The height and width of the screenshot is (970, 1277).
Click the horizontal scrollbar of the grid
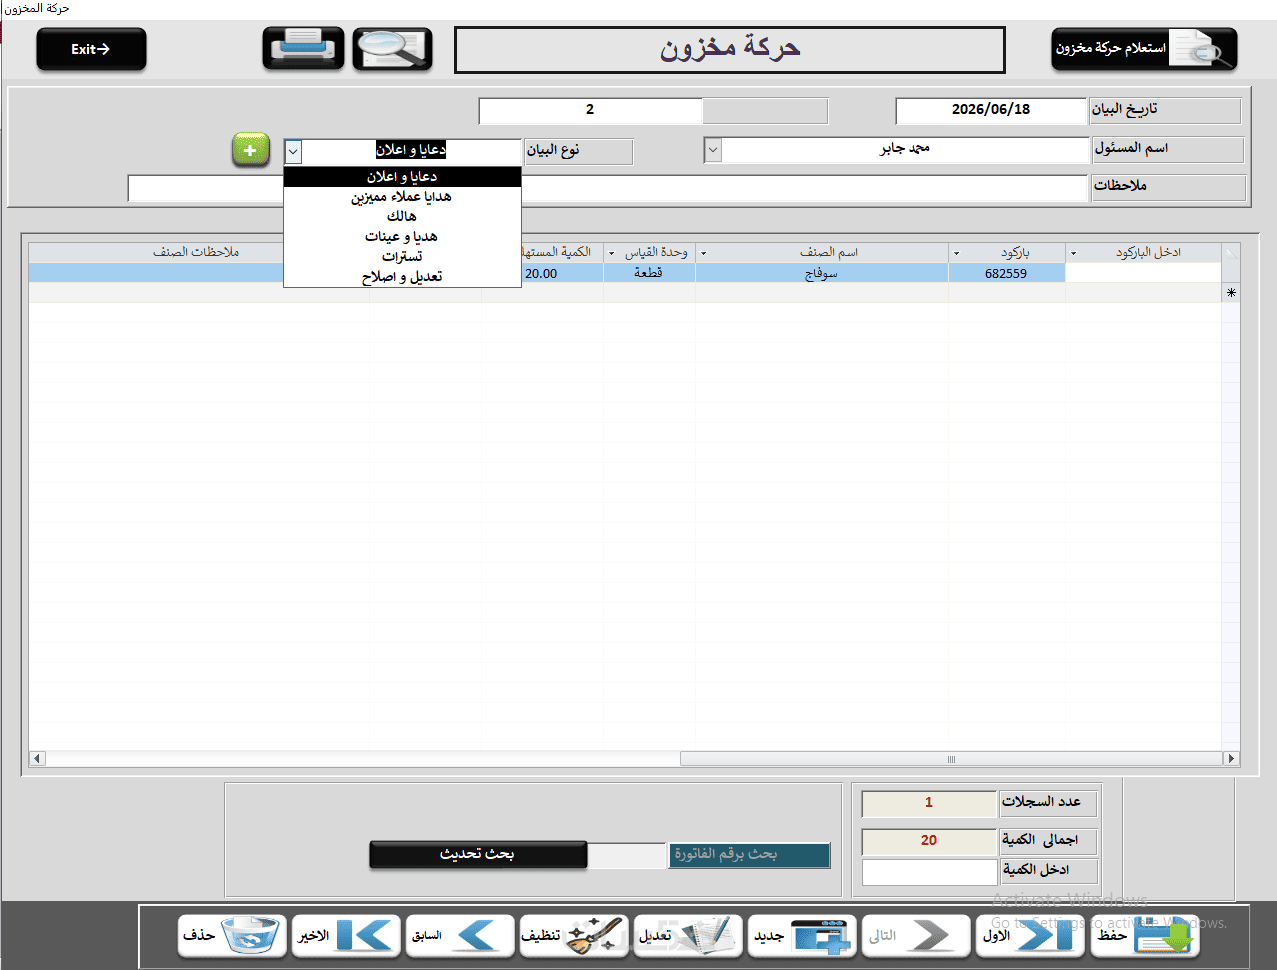[635, 759]
